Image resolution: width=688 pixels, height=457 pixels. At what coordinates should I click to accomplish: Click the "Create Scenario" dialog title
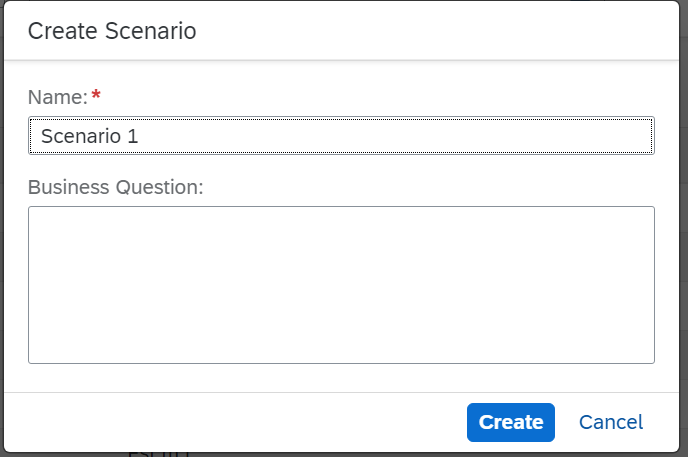click(111, 31)
